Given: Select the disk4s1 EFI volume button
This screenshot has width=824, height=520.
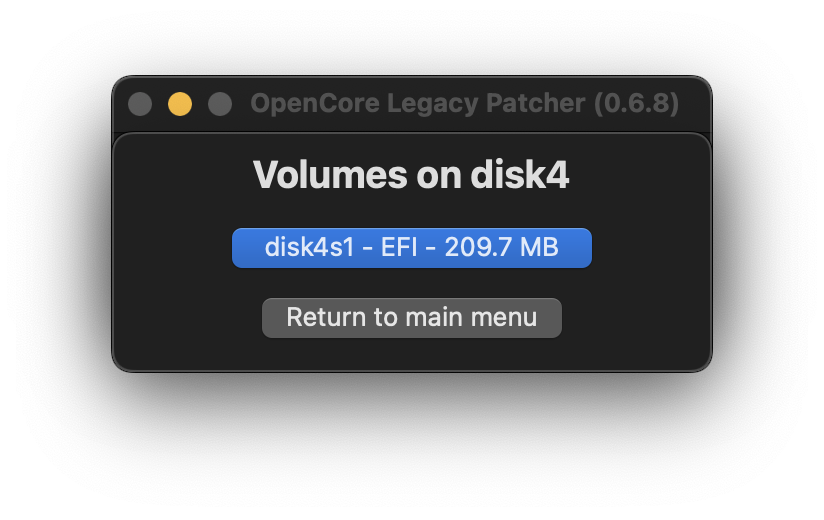Looking at the screenshot, I should 411,248.
